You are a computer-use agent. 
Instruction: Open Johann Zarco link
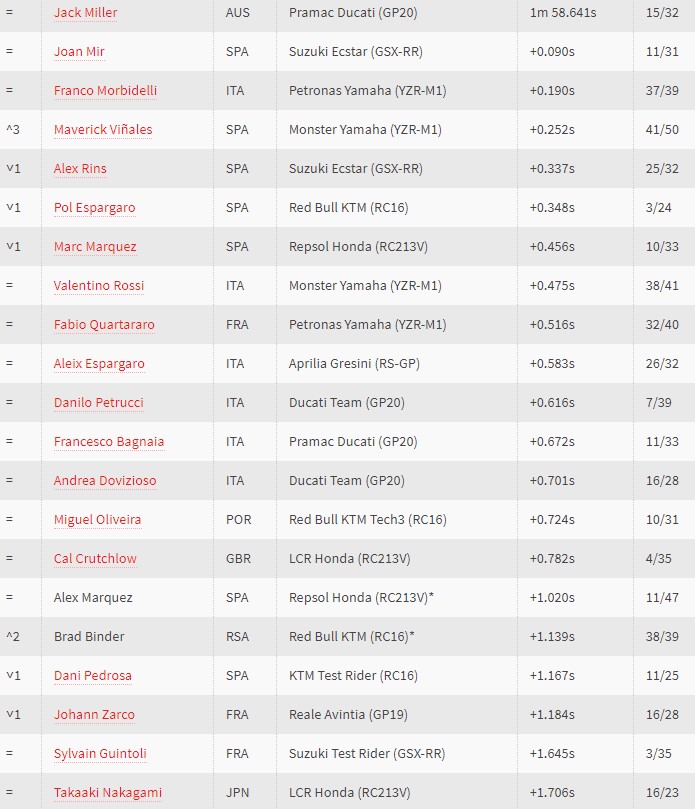pos(94,715)
